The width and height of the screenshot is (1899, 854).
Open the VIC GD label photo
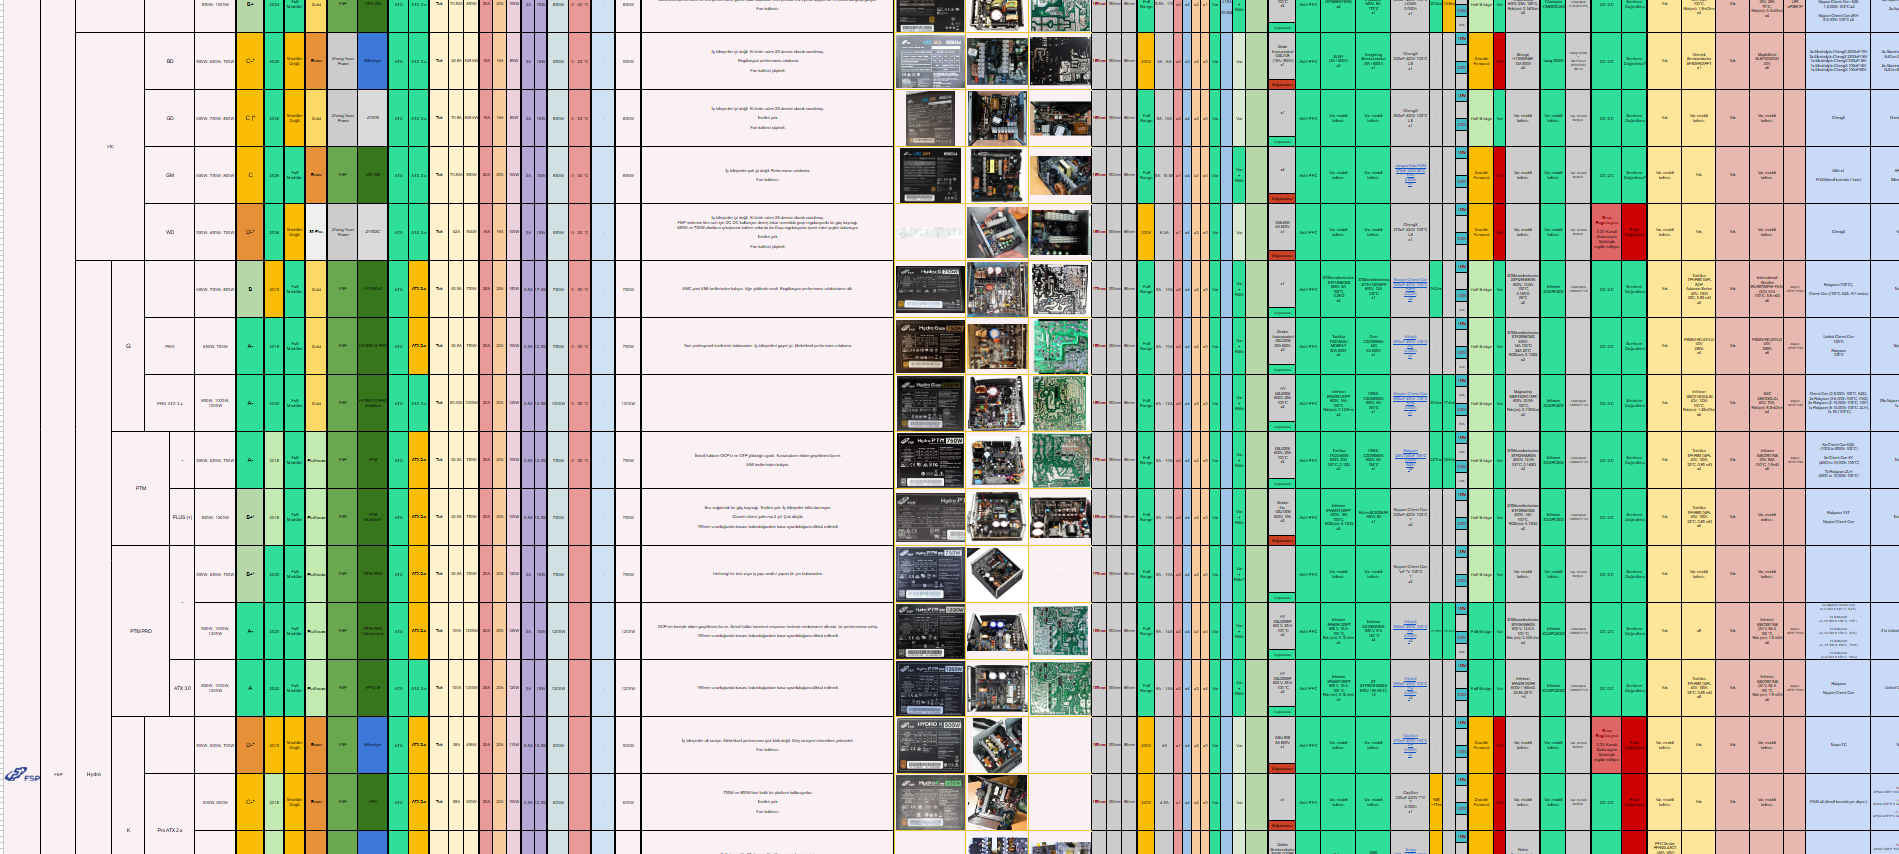pos(930,119)
